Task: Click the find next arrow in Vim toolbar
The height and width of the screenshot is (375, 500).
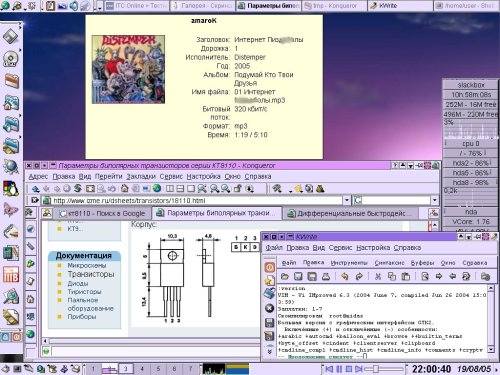Action: (x=439, y=276)
